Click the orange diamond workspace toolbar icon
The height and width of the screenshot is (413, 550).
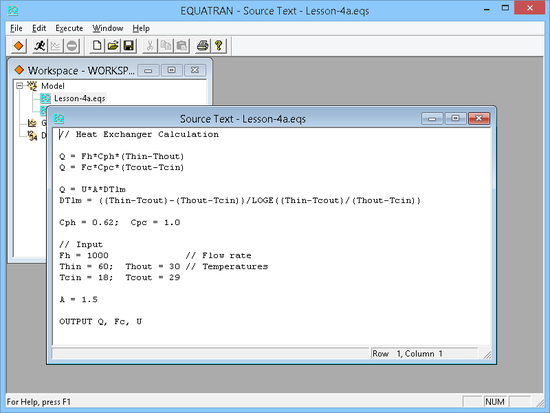tap(19, 46)
